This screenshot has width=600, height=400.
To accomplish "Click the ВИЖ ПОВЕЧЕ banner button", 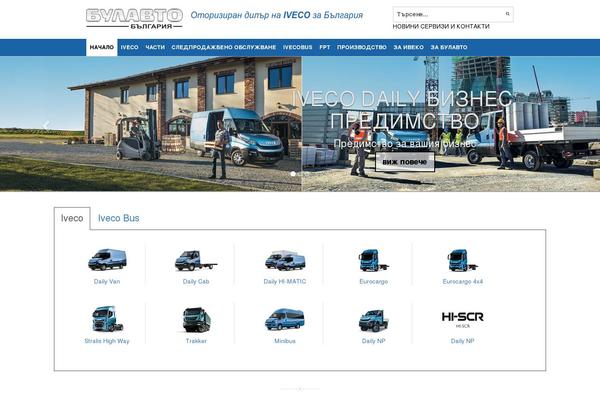I will (x=404, y=162).
